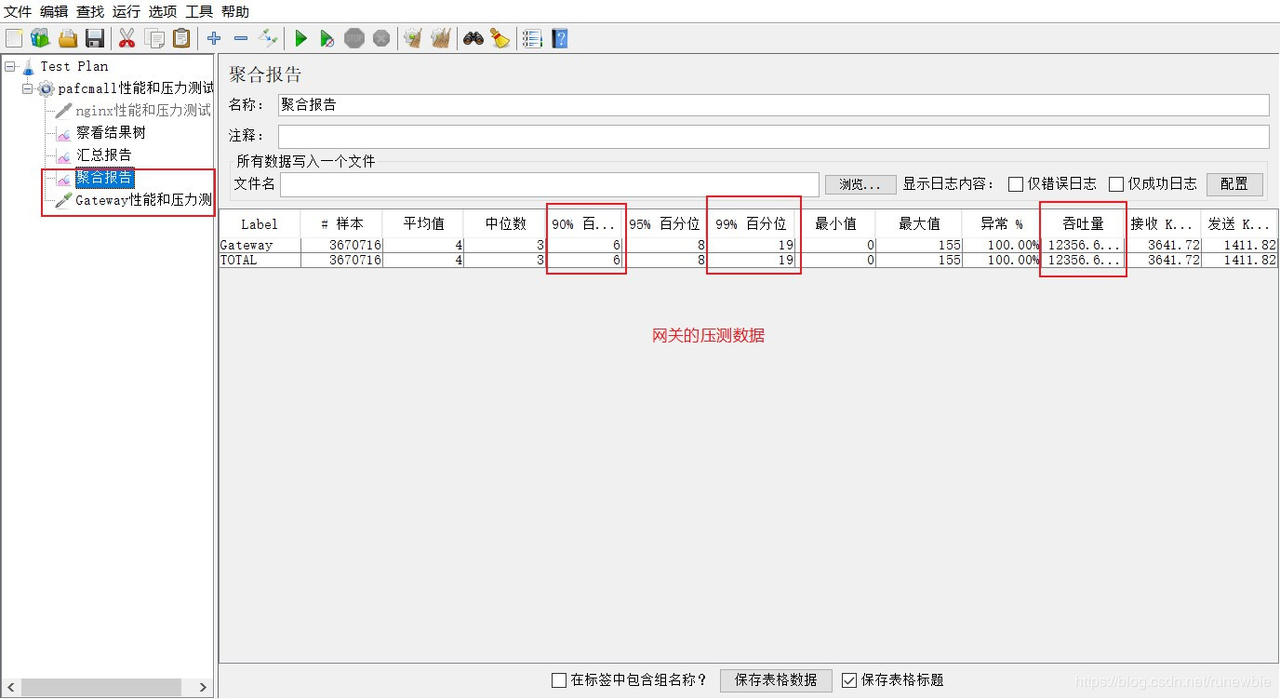Open the 查找 menu
The height and width of the screenshot is (699, 1280).
90,12
